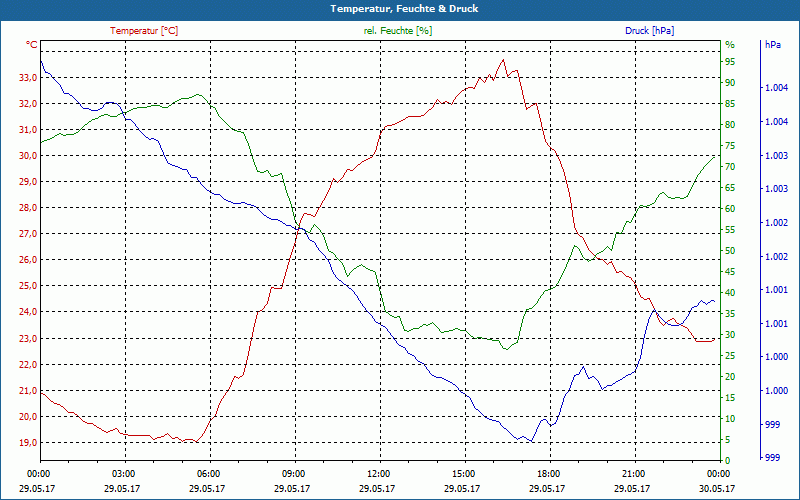Click the green '35' humidity axis value
This screenshot has height=500, width=800.
731,314
